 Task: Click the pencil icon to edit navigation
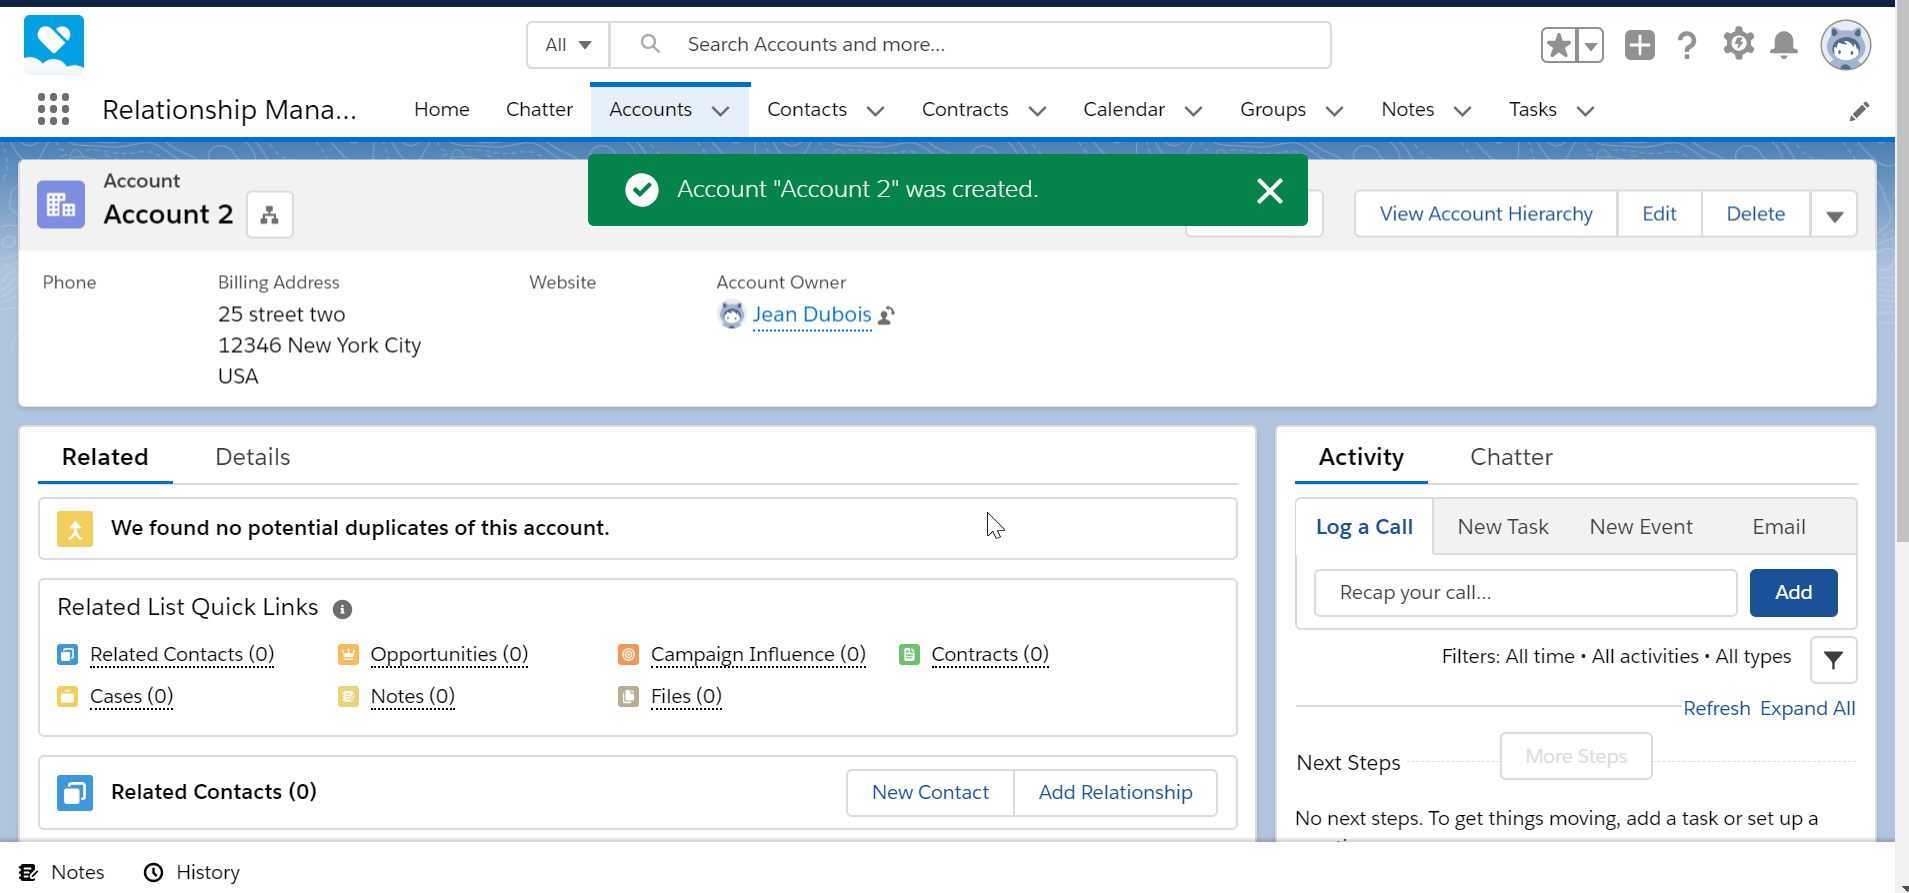pos(1859,111)
